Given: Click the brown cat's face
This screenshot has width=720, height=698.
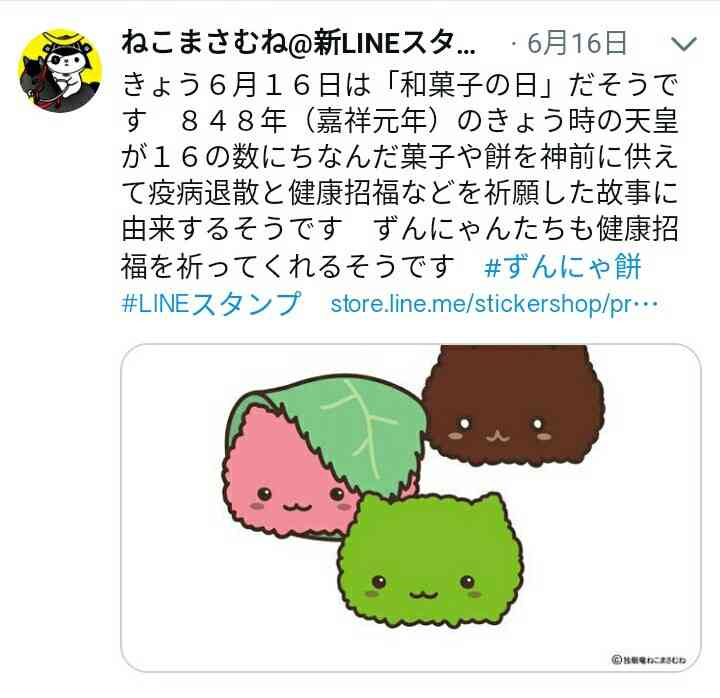Looking at the screenshot, I should point(501,430).
